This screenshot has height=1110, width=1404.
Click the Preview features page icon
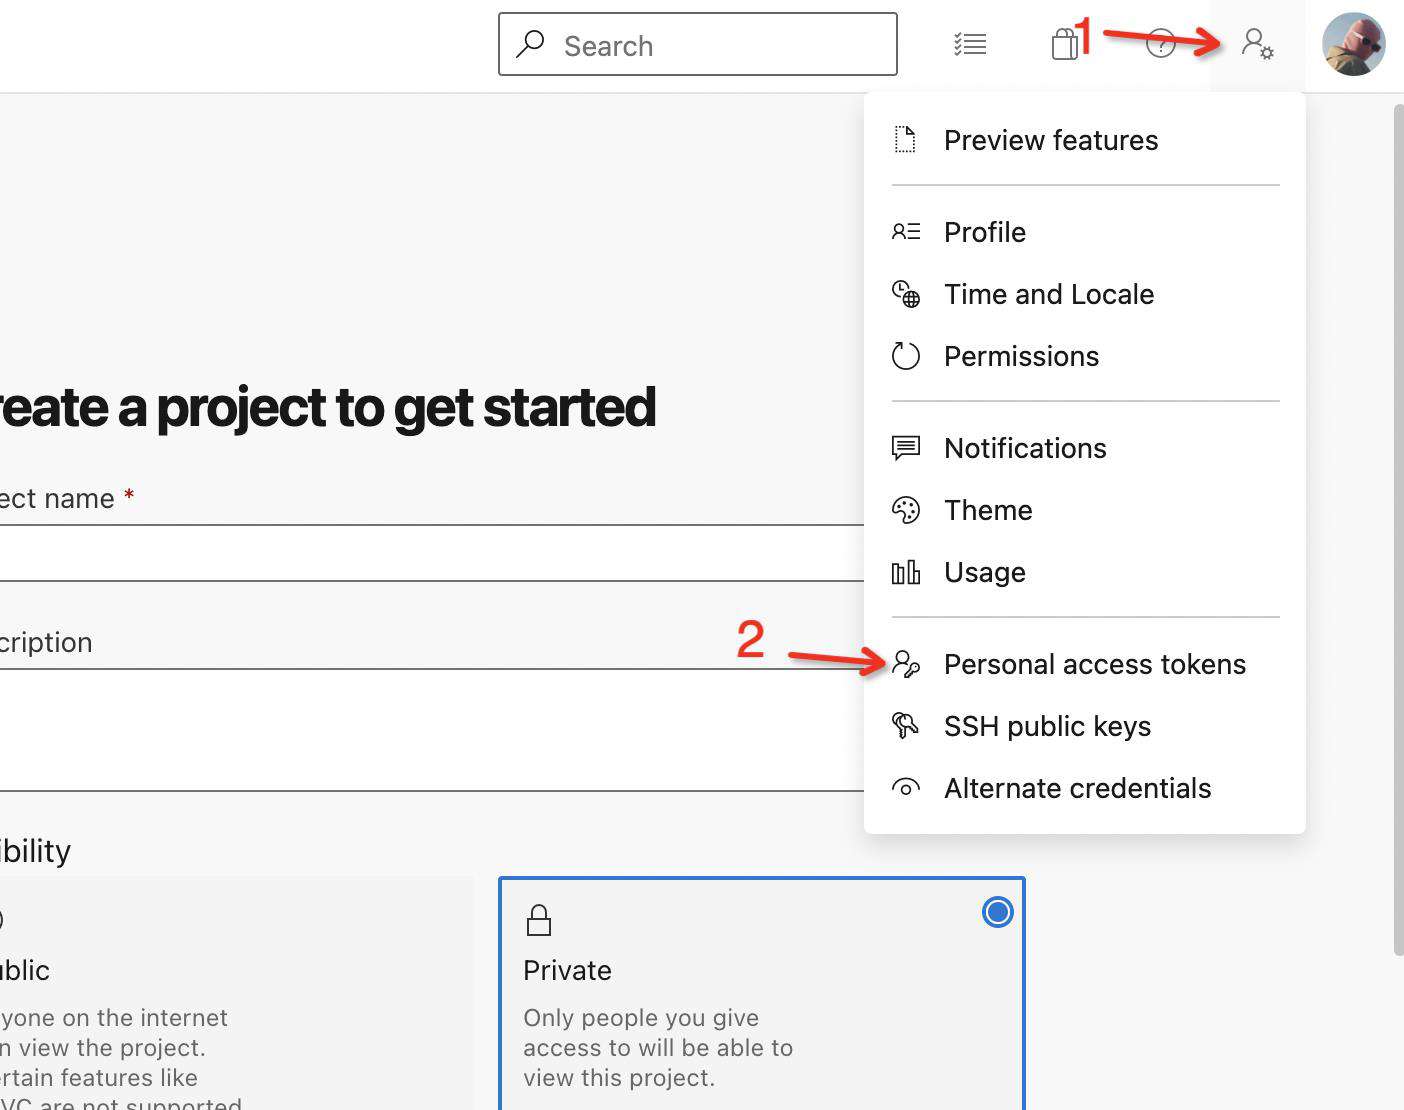pyautogui.click(x=905, y=140)
